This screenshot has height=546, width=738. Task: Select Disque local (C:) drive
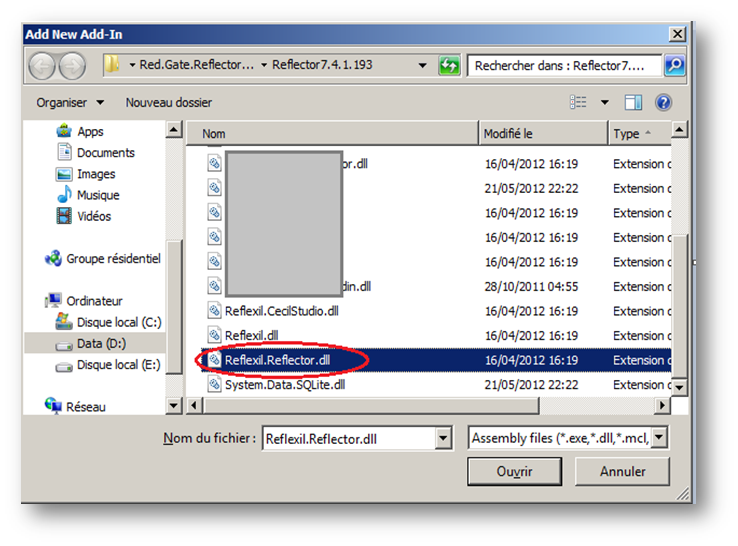click(x=118, y=322)
